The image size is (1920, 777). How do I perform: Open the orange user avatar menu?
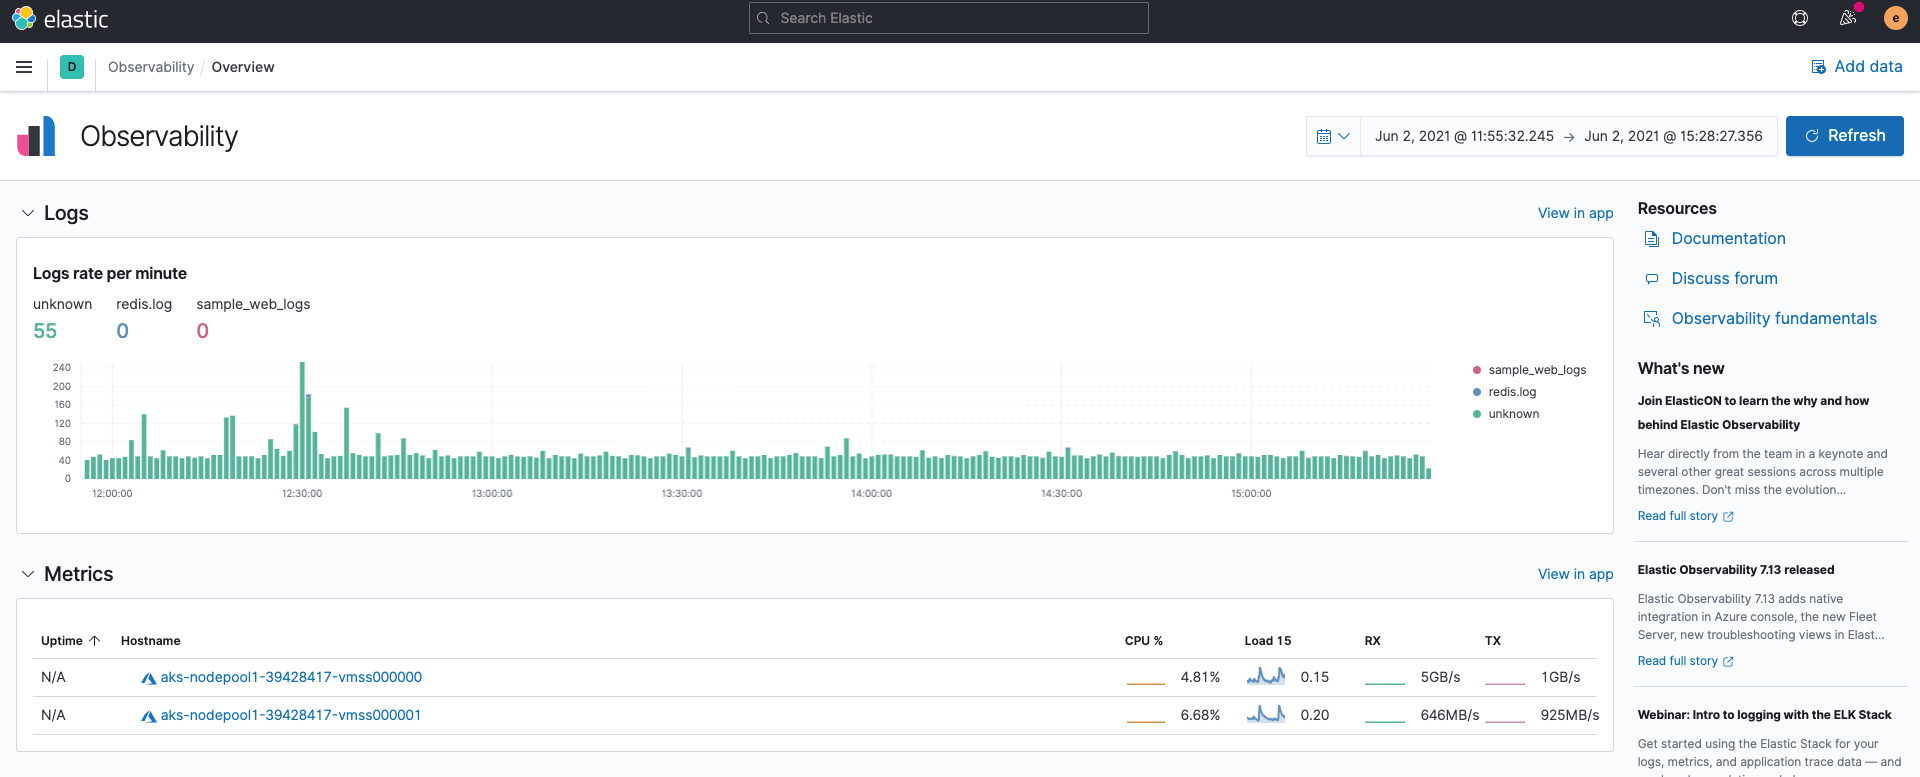[1895, 18]
